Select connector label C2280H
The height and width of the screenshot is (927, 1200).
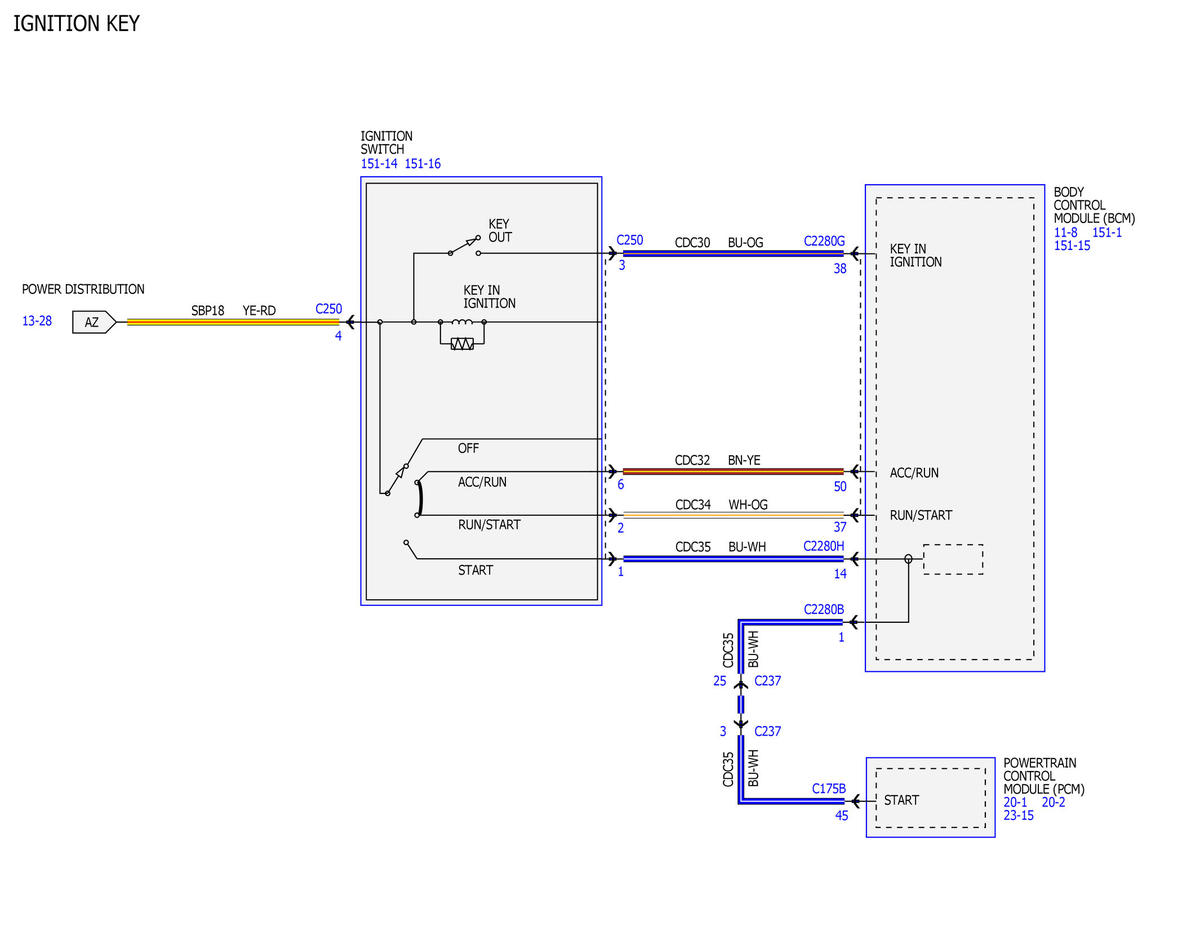pyautogui.click(x=824, y=547)
